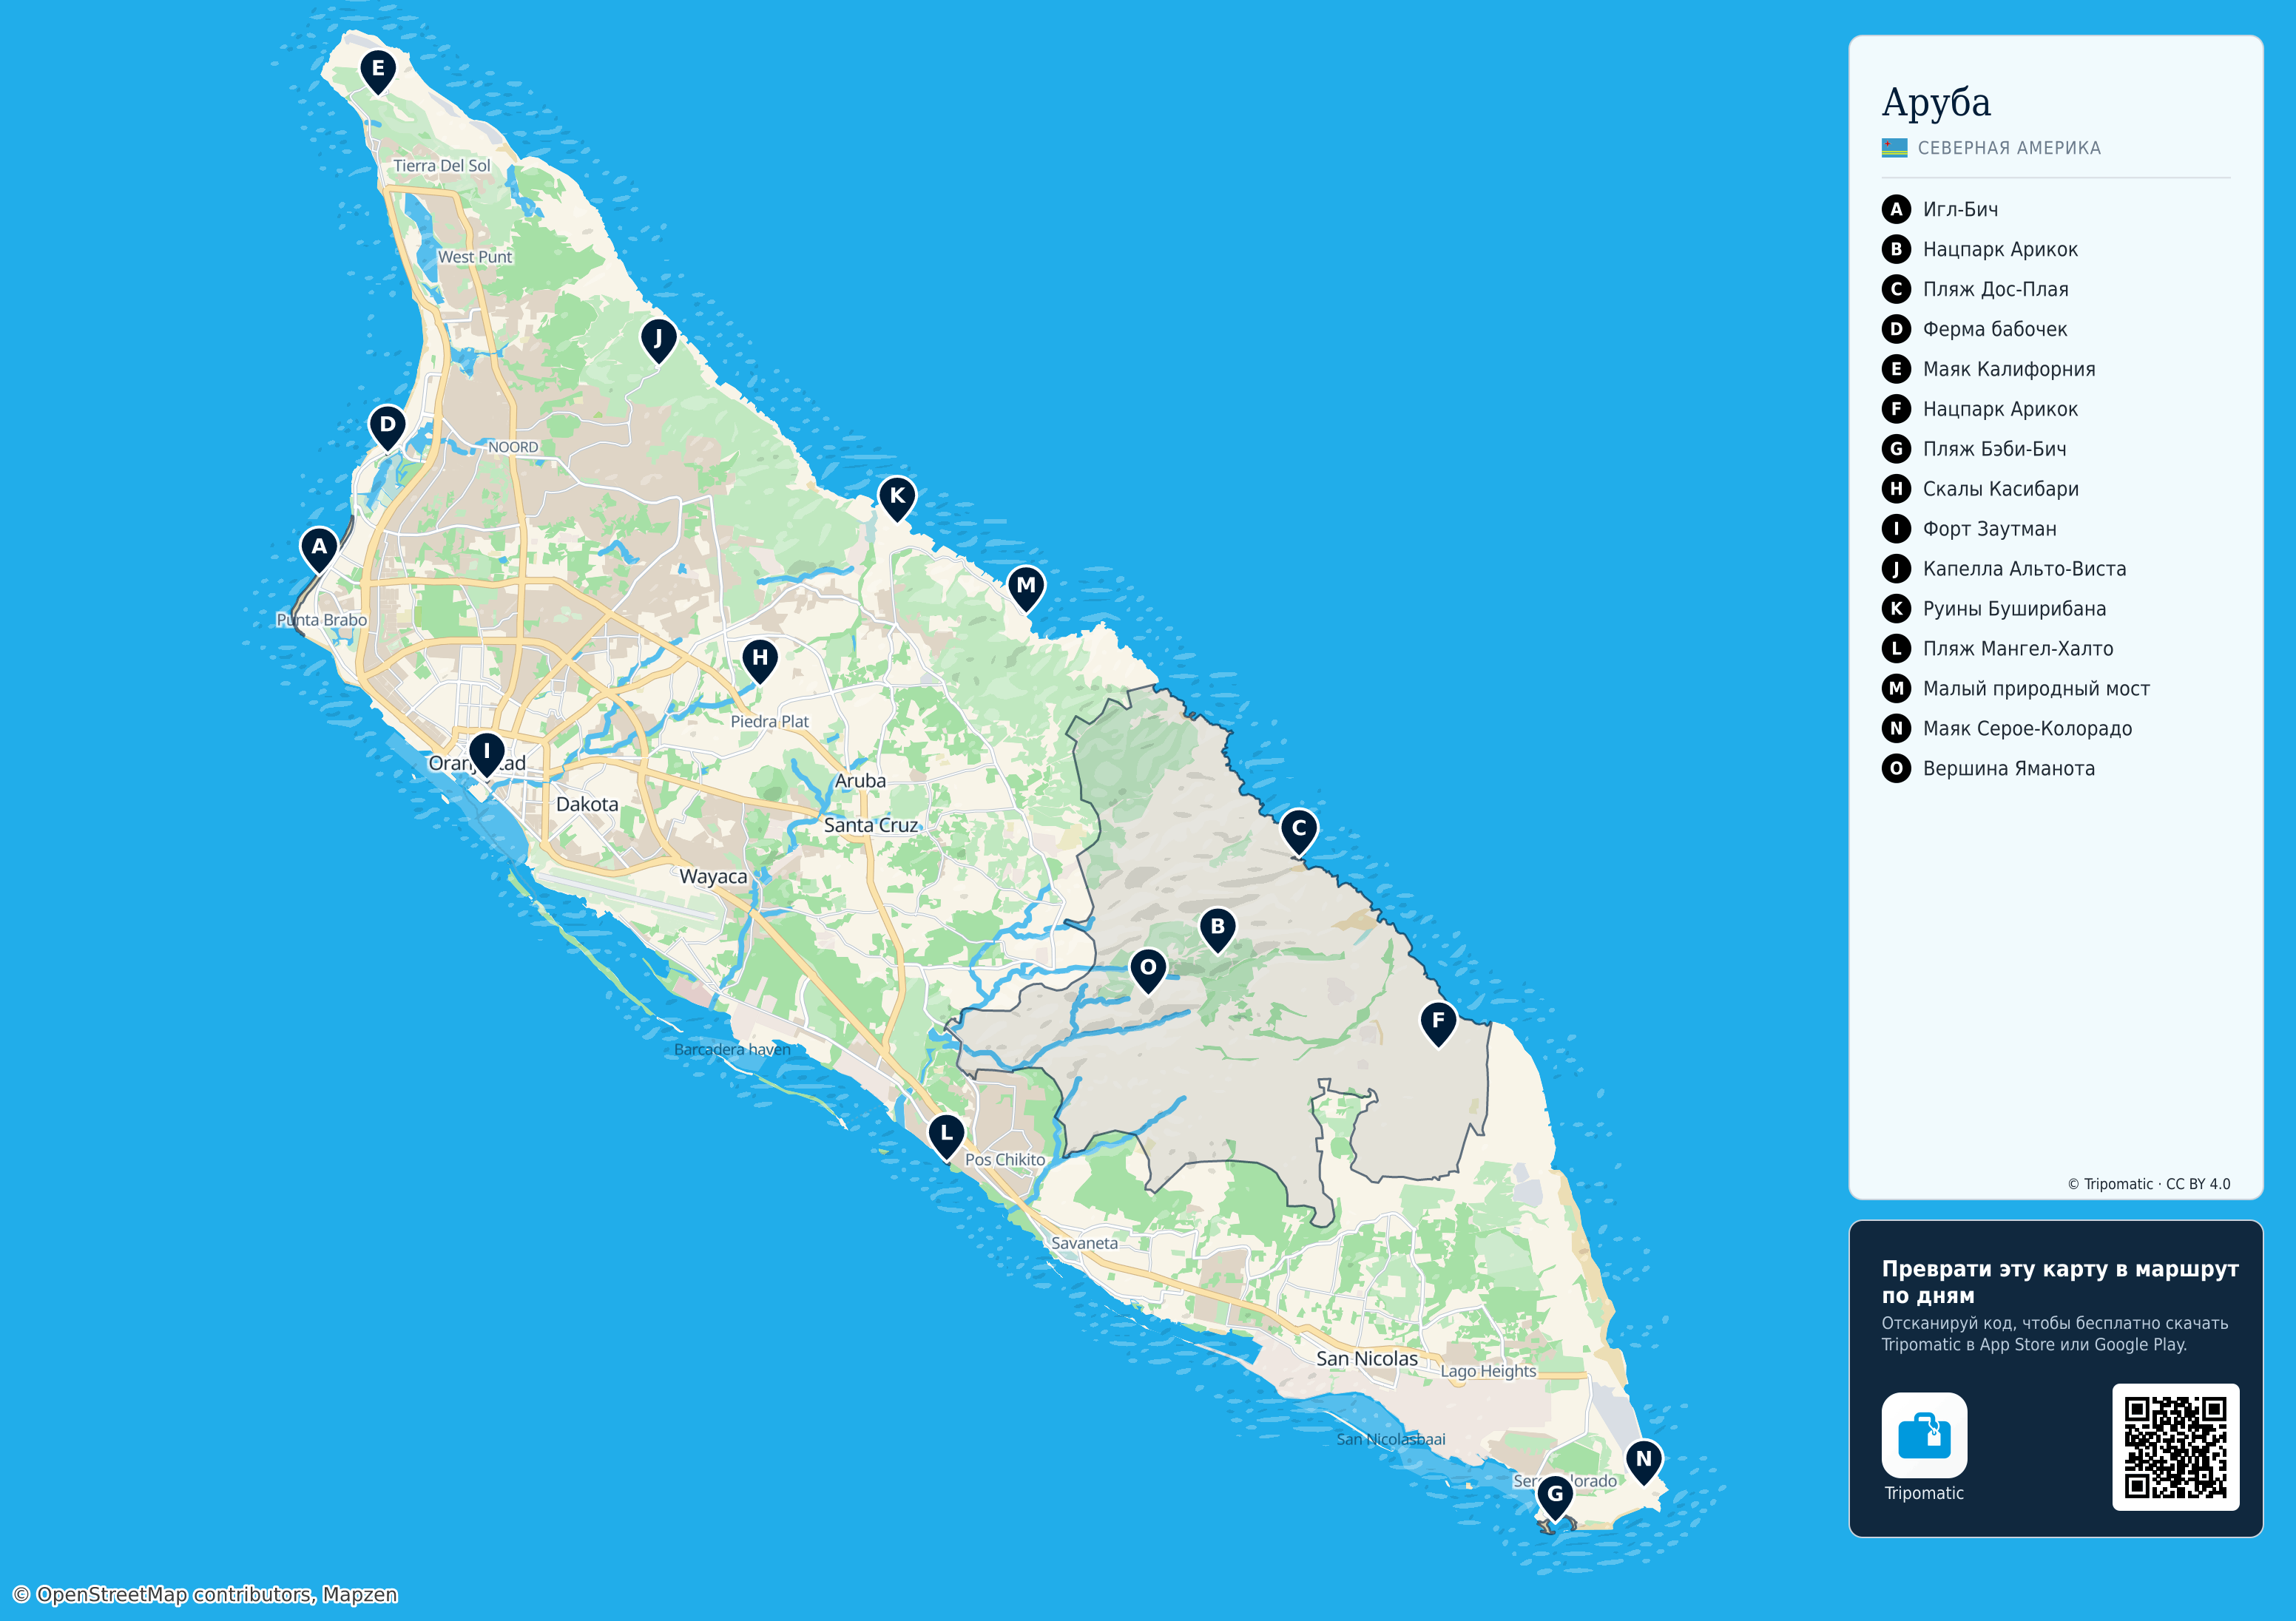This screenshot has height=1621, width=2296.
Task: Click the San Nicolas town label
Action: [x=1367, y=1358]
